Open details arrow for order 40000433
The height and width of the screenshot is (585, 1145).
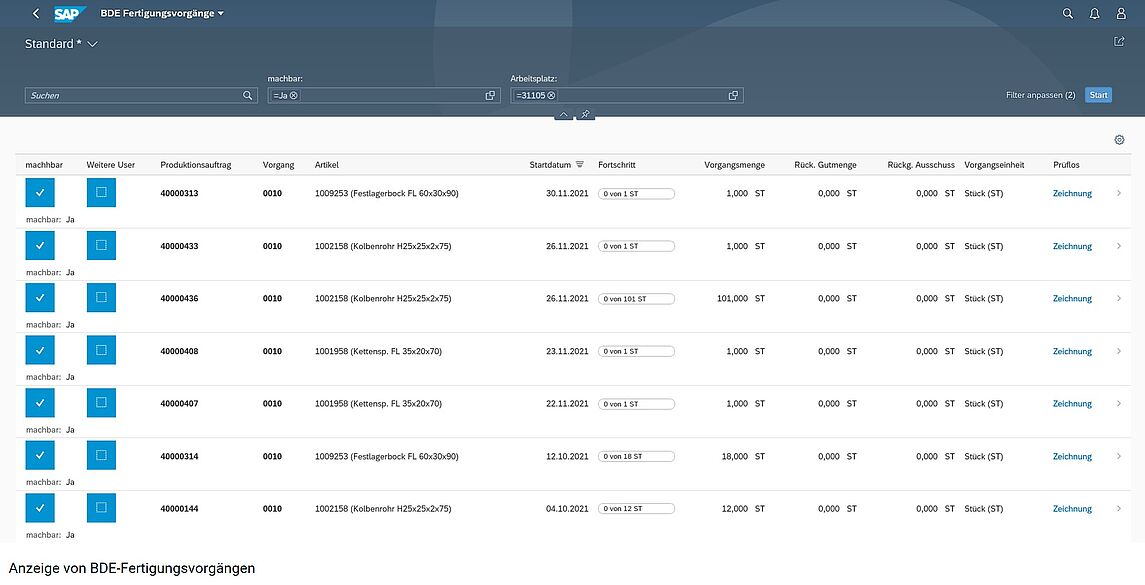1119,246
